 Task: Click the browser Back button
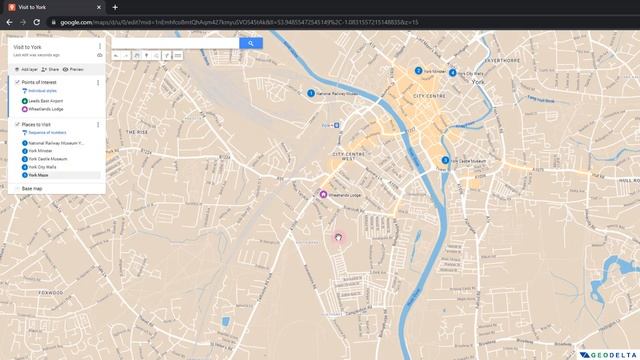[9, 22]
